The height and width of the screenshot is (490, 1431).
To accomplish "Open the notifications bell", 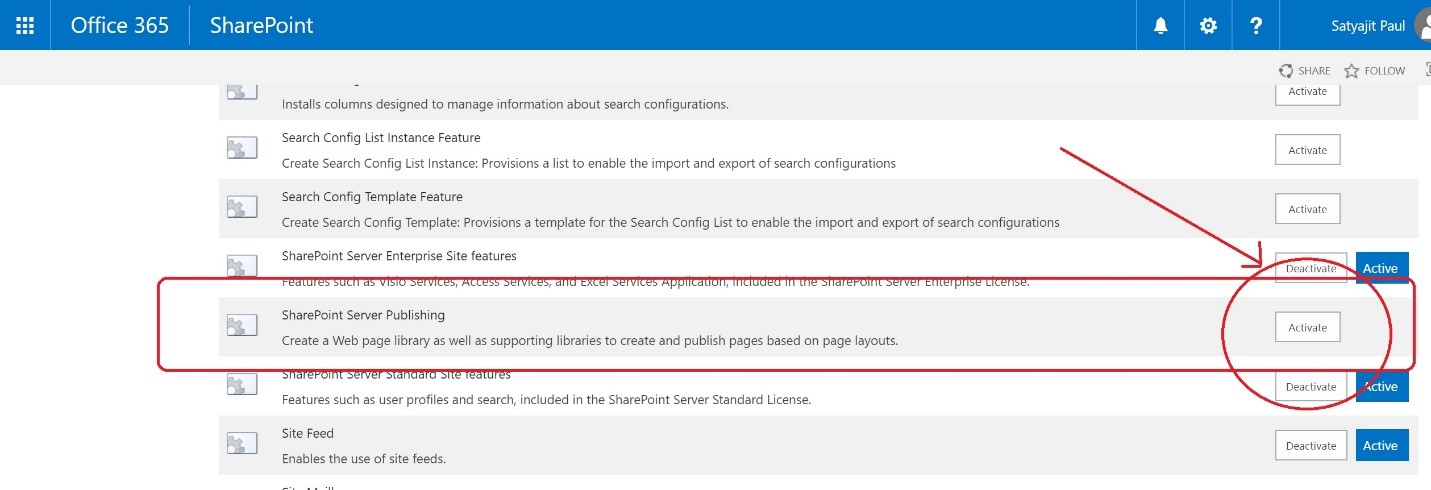I will 1161,26.
